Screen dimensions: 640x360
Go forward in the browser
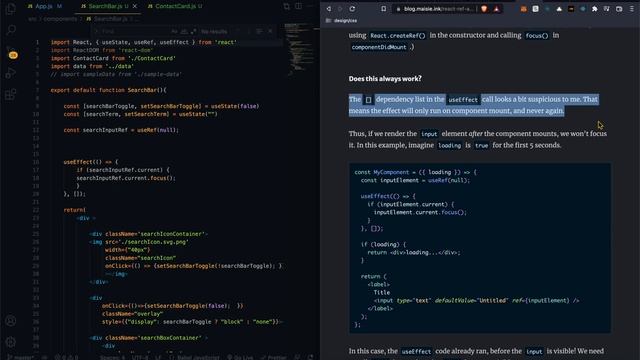[340, 9]
